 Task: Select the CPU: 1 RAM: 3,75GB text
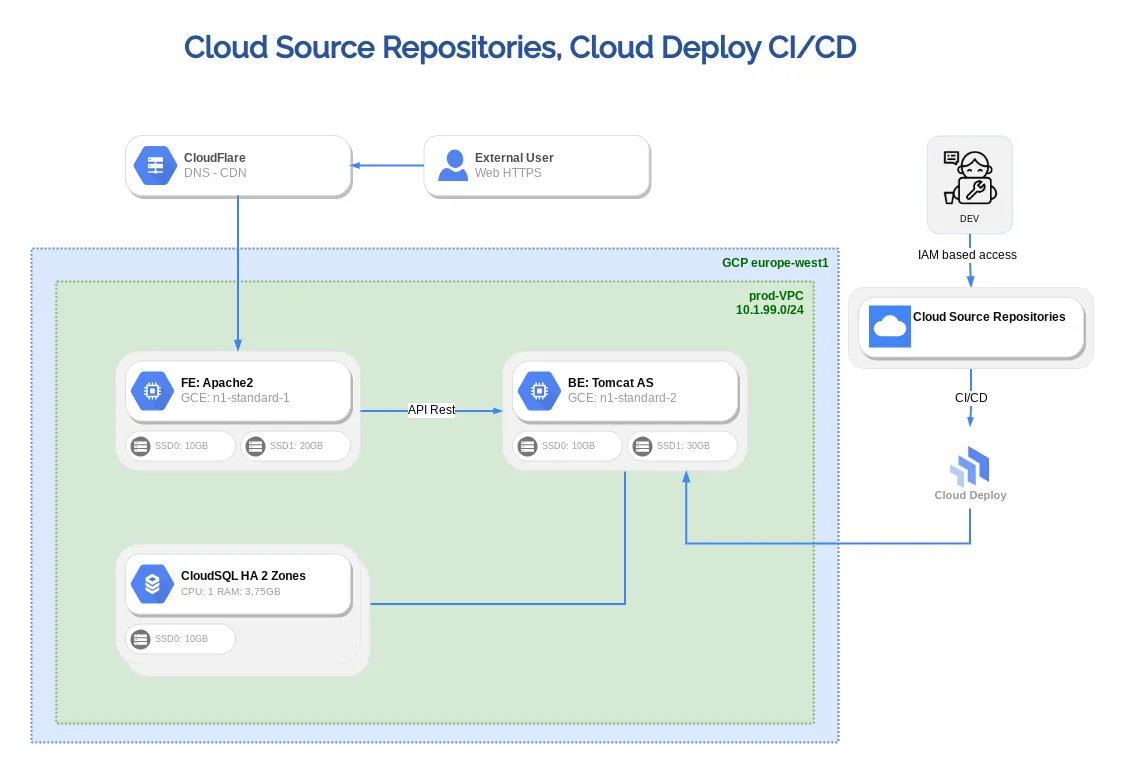[231, 592]
